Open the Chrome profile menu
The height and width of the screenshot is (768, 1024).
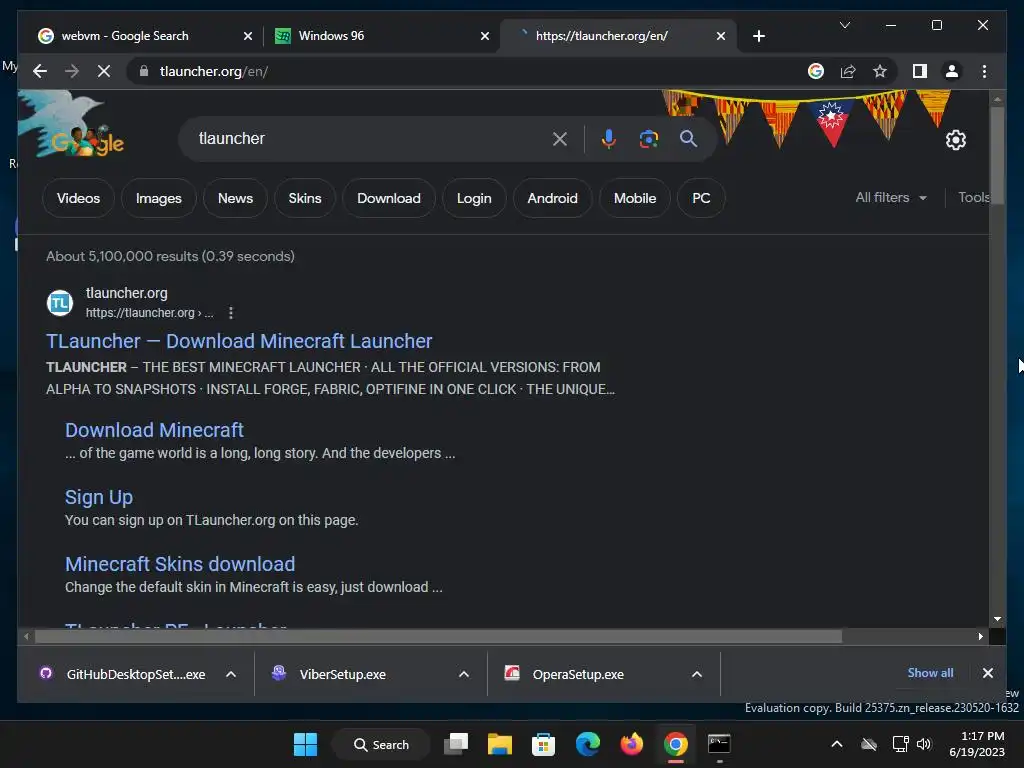click(952, 71)
